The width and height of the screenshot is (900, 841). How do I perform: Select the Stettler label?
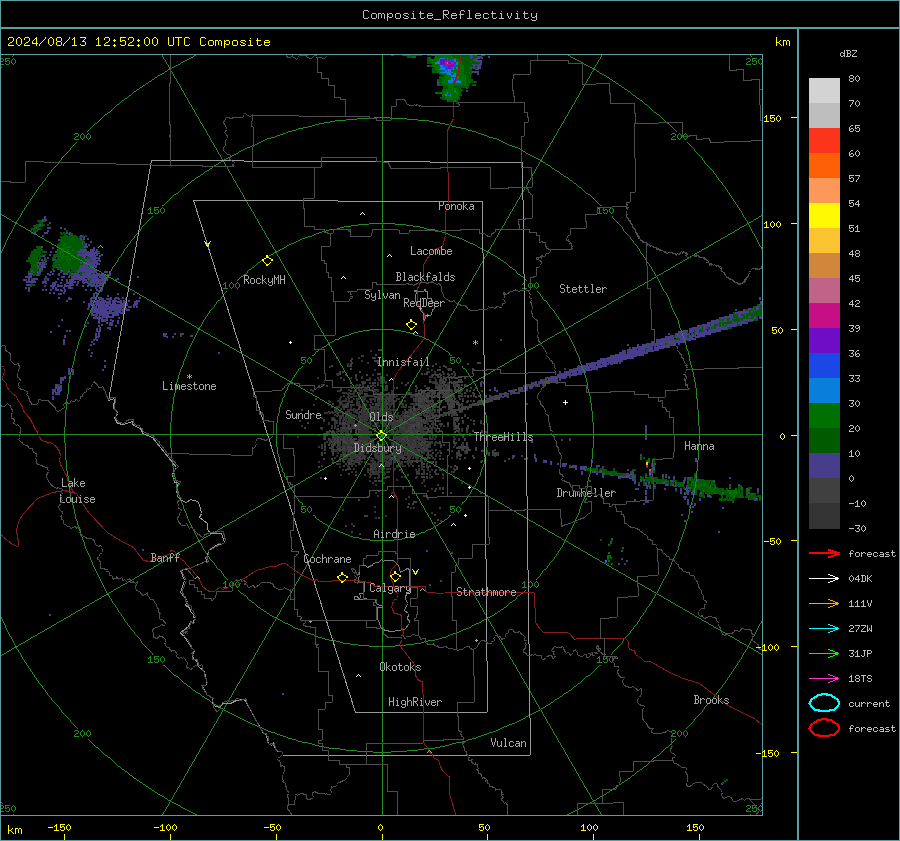point(583,289)
